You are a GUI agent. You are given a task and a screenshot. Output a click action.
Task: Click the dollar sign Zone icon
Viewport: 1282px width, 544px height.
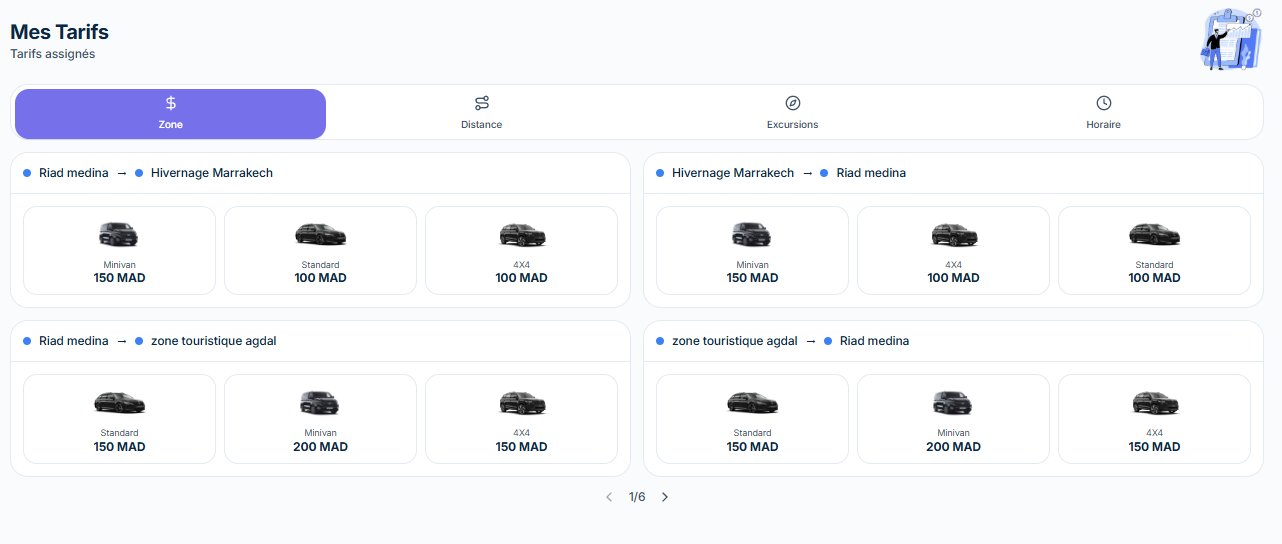pyautogui.click(x=171, y=103)
